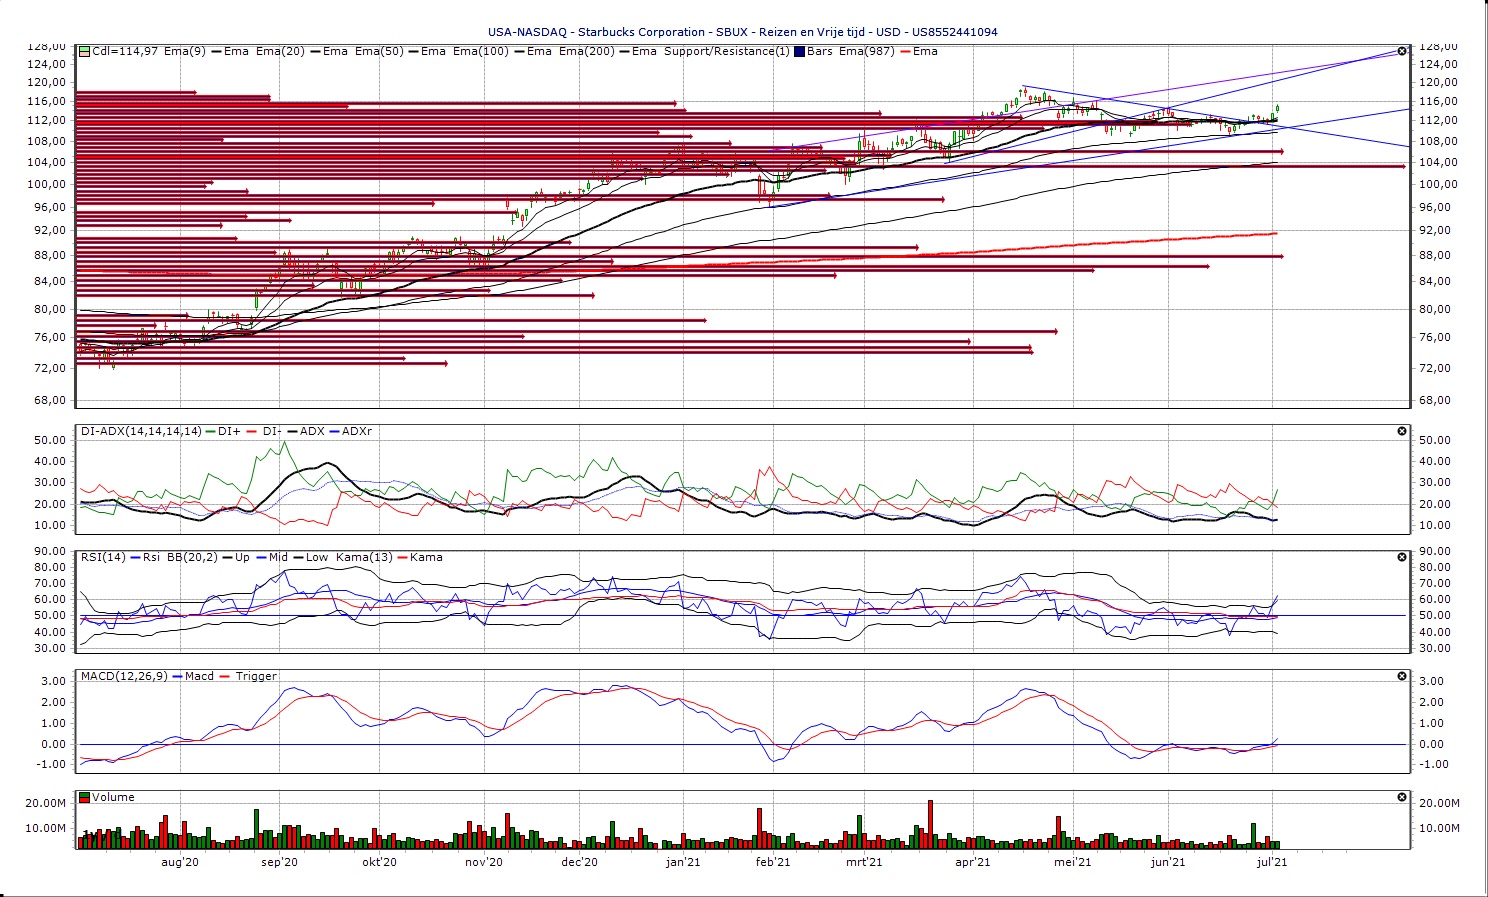Select the Ema(9) legend label
The height and width of the screenshot is (897, 1488).
(x=184, y=51)
